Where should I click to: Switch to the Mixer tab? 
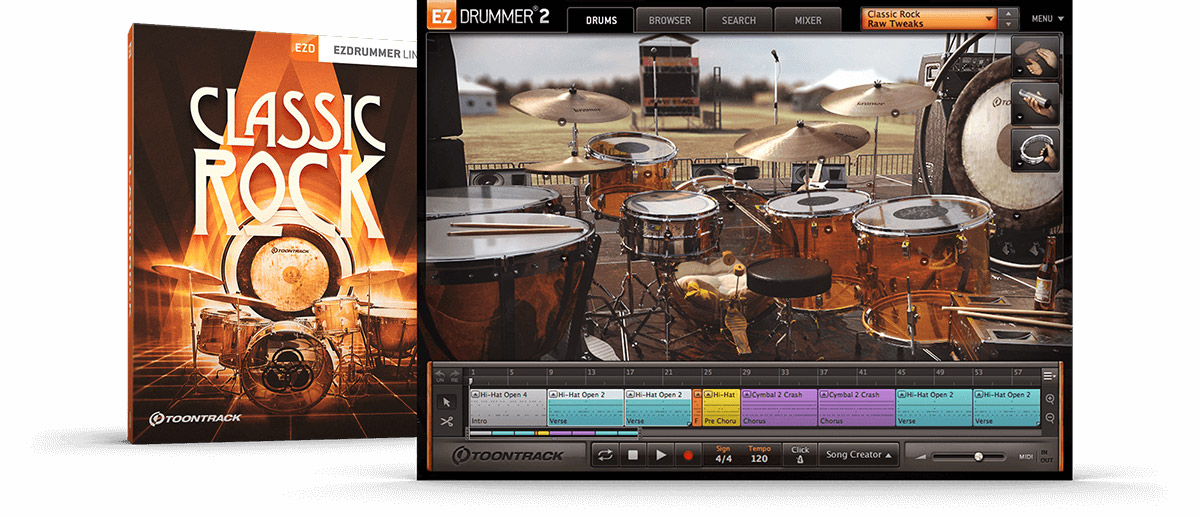click(808, 20)
